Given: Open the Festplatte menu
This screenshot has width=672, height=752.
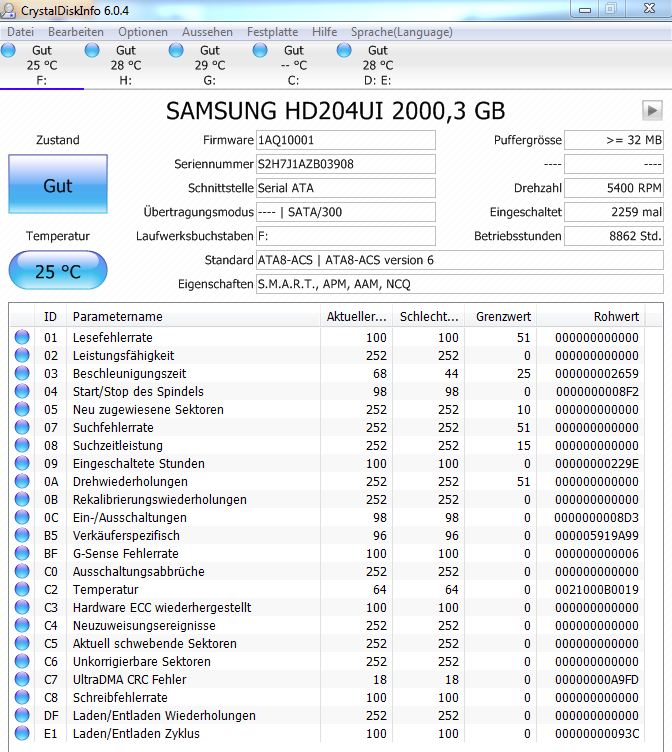Looking at the screenshot, I should pos(272,32).
